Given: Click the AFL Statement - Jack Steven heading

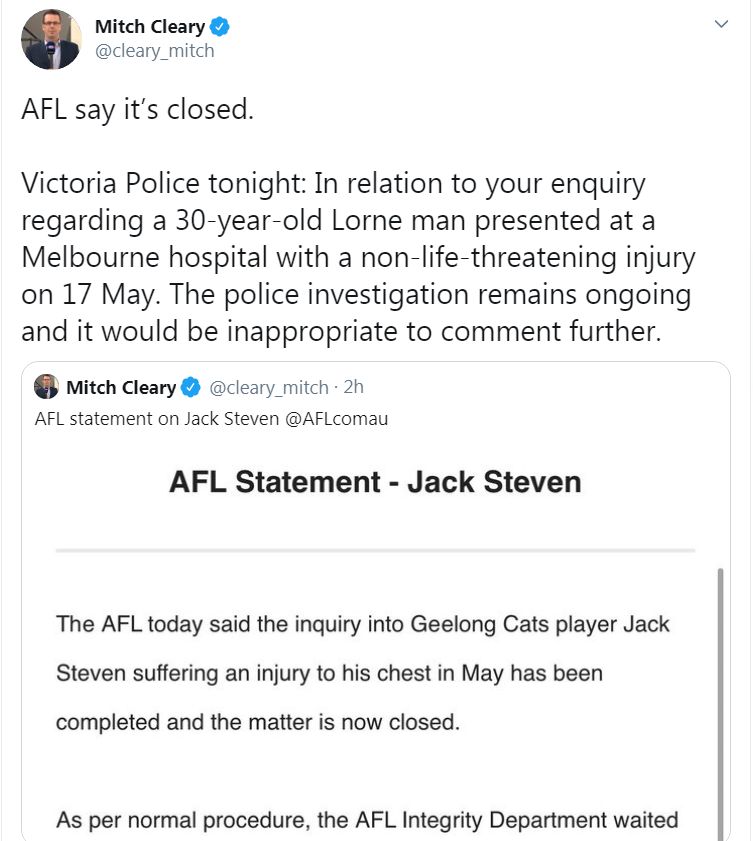Looking at the screenshot, I should point(375,482).
